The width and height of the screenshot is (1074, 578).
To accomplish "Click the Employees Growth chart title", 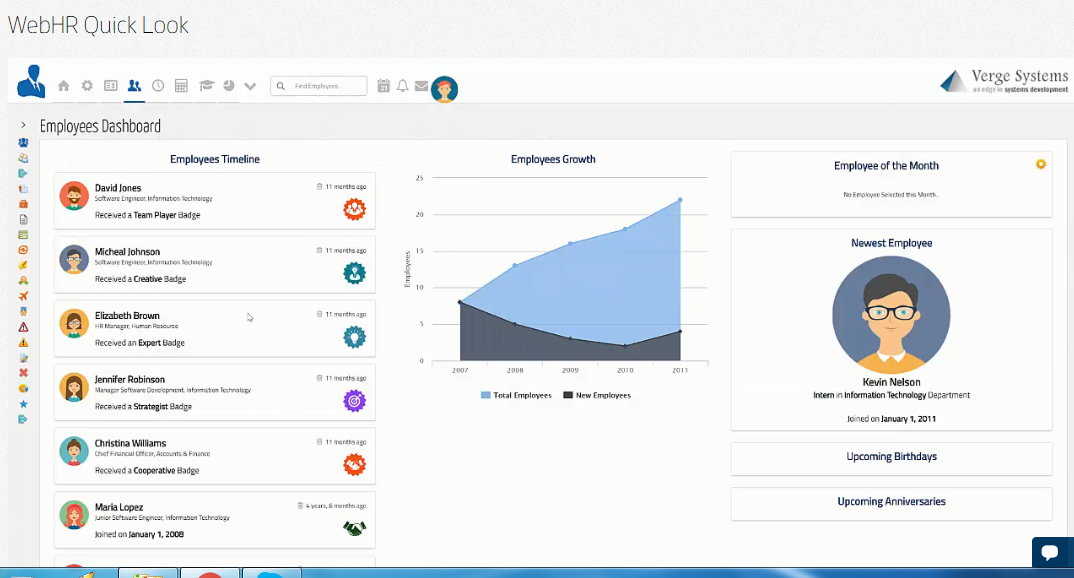I will 553,159.
